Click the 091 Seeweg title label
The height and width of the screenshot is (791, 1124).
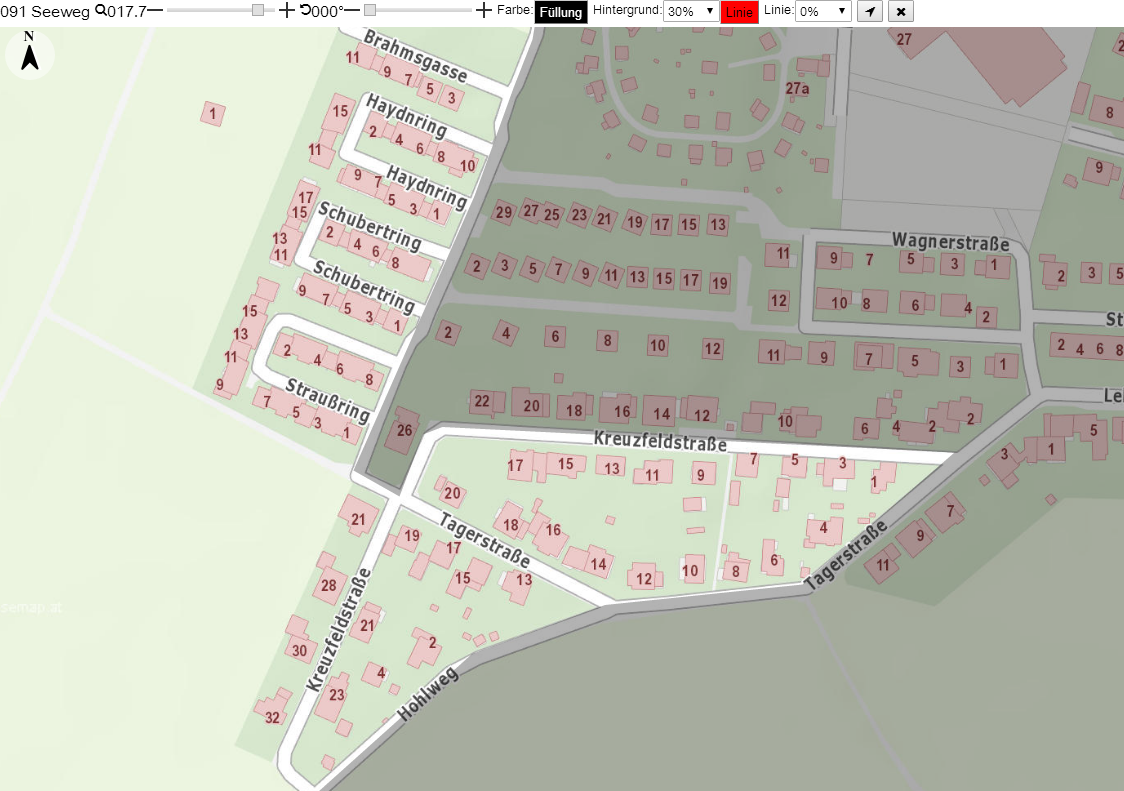44,11
